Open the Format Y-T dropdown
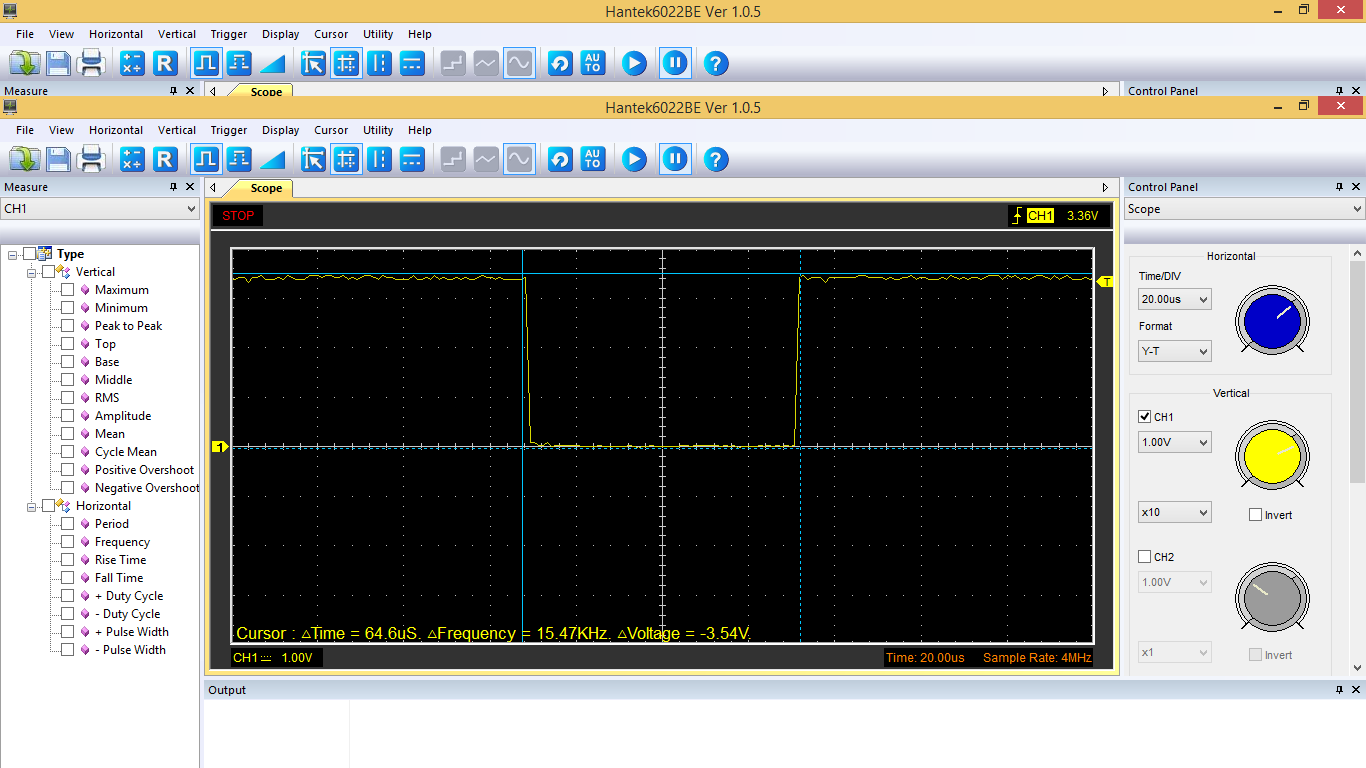This screenshot has height=768, width=1366. [1175, 351]
